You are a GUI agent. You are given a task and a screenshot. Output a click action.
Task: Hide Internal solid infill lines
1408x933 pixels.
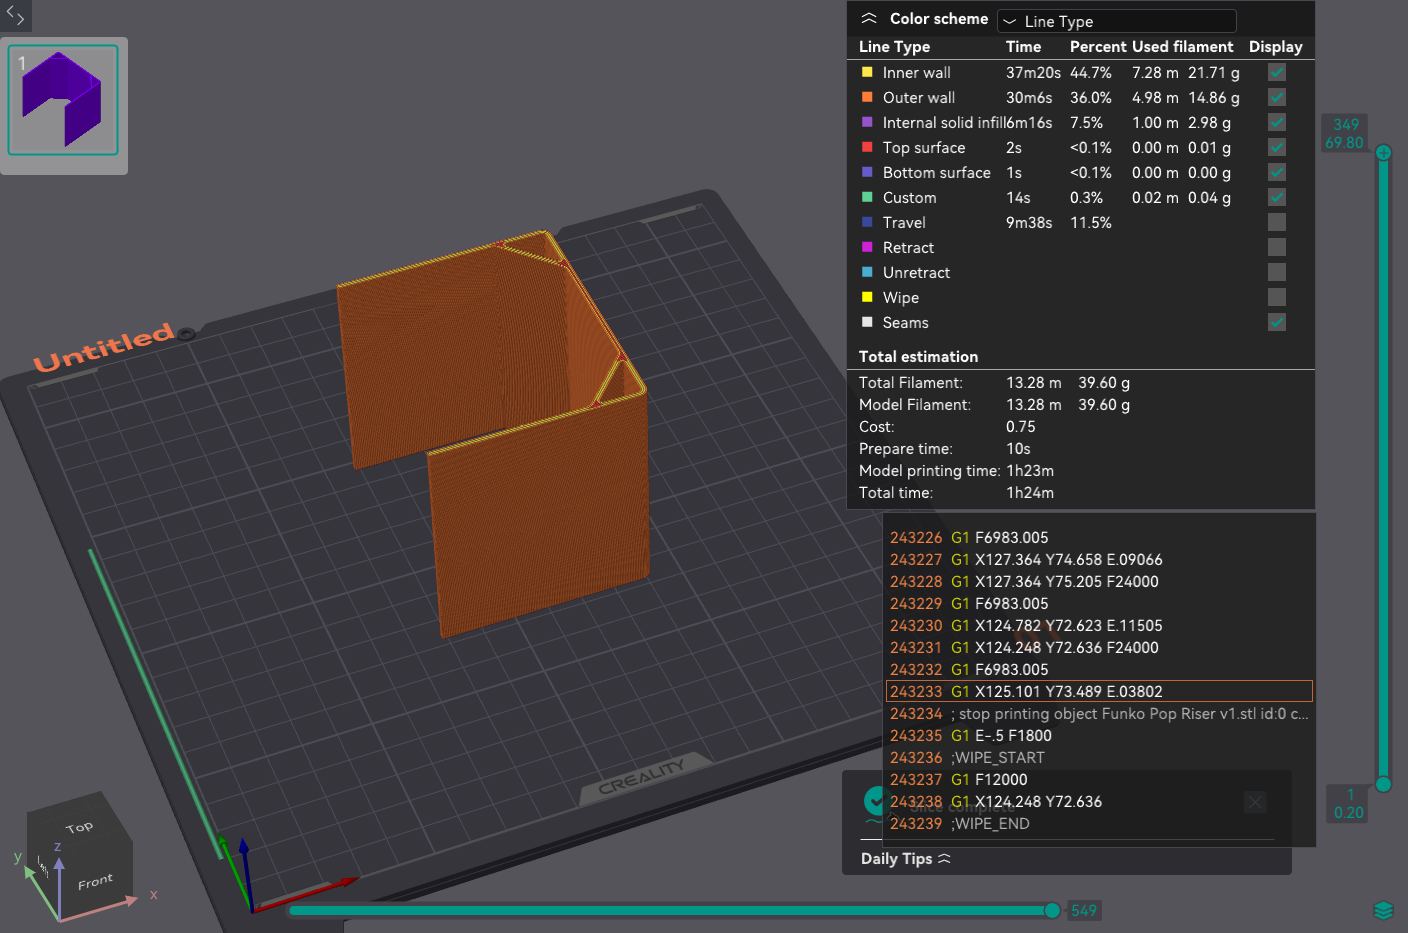click(x=1277, y=122)
